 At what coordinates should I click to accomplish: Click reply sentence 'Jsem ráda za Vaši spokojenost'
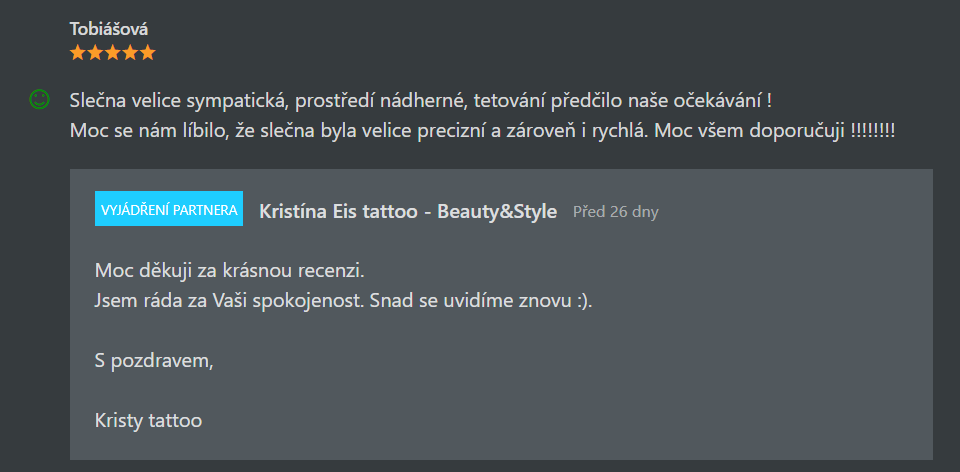coord(230,302)
